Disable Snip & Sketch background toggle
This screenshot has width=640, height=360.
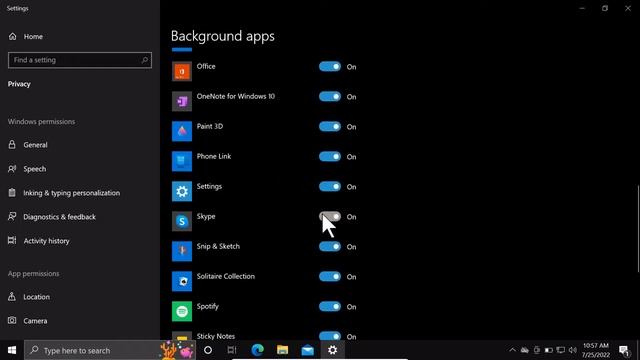pyautogui.click(x=330, y=247)
